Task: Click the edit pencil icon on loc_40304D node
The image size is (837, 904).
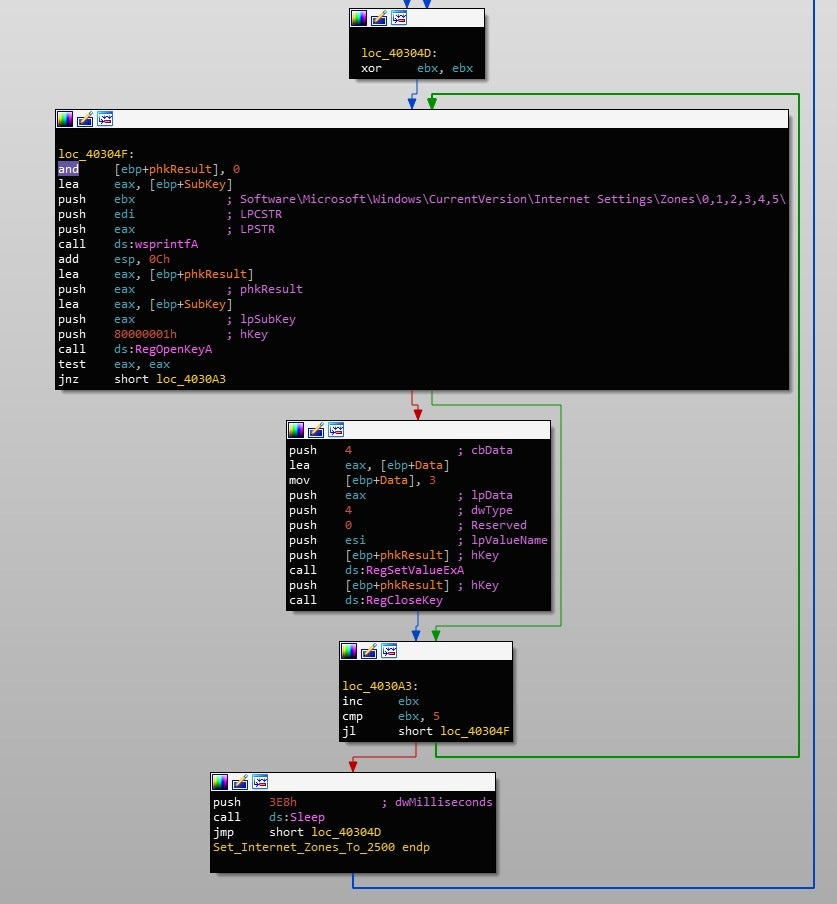Action: tap(379, 18)
